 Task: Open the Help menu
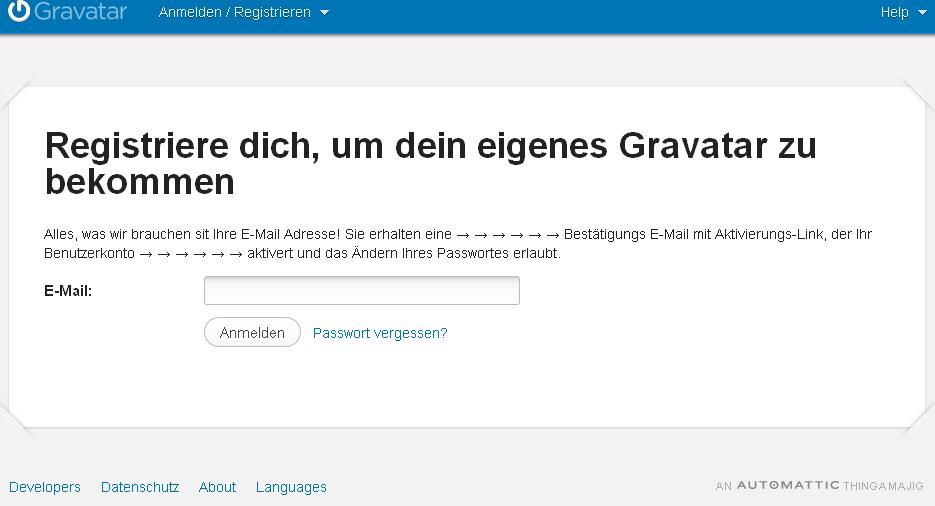(x=893, y=12)
